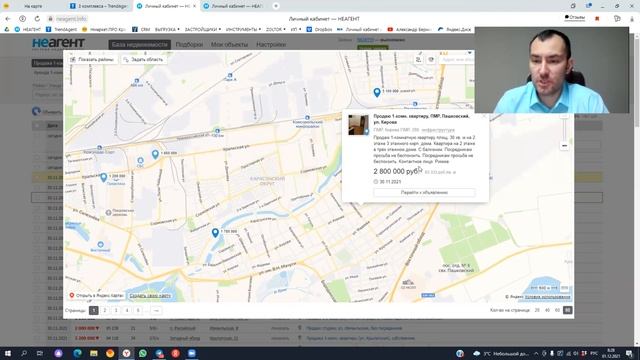640x360 pixels.
Task: Click the next page arrow in pagination
Action: [156, 311]
